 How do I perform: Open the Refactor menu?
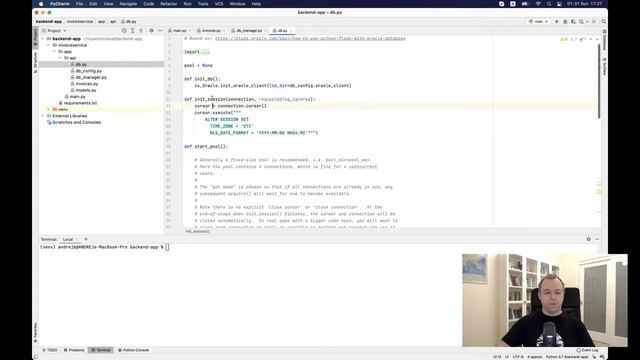pos(169,4)
